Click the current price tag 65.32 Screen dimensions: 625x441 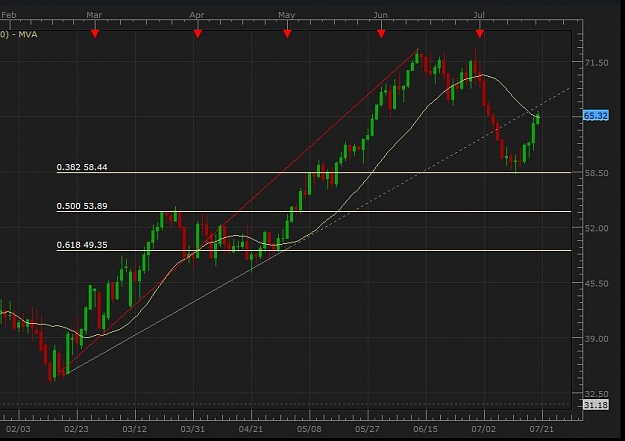click(596, 116)
